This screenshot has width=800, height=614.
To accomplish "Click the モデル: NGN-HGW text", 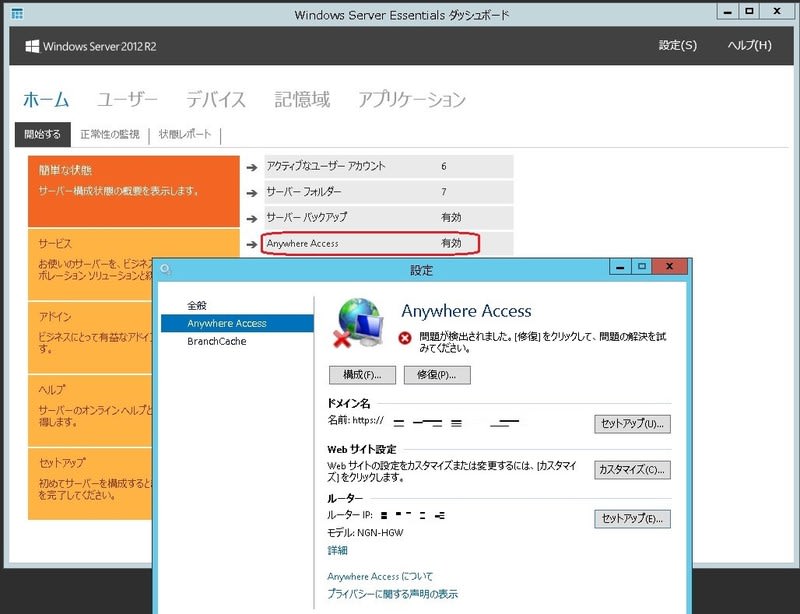I will [365, 533].
